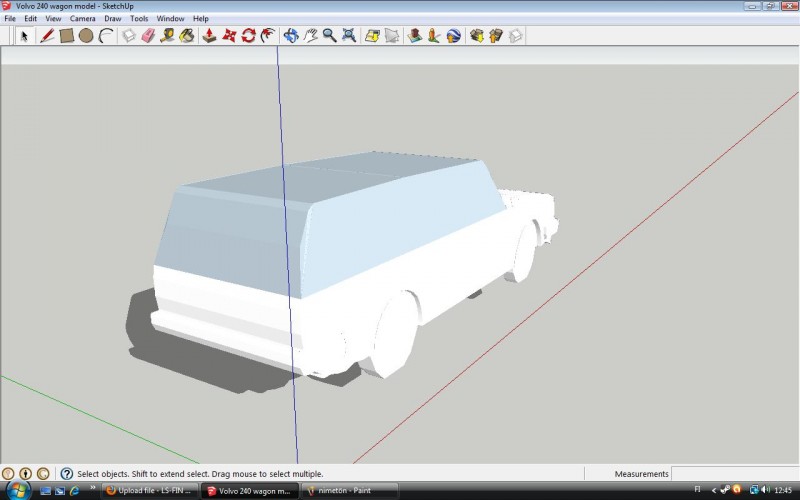
Task: Open the Help menu
Action: (x=201, y=18)
